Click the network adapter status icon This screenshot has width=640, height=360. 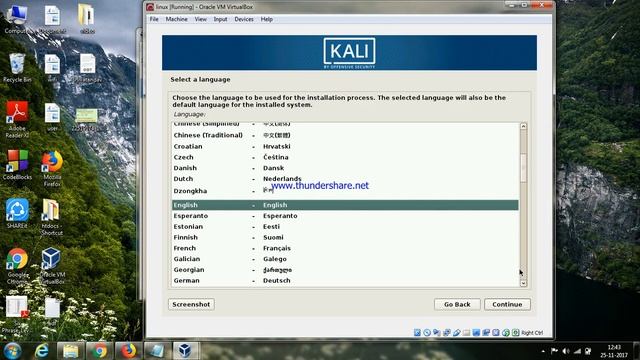click(x=447, y=333)
